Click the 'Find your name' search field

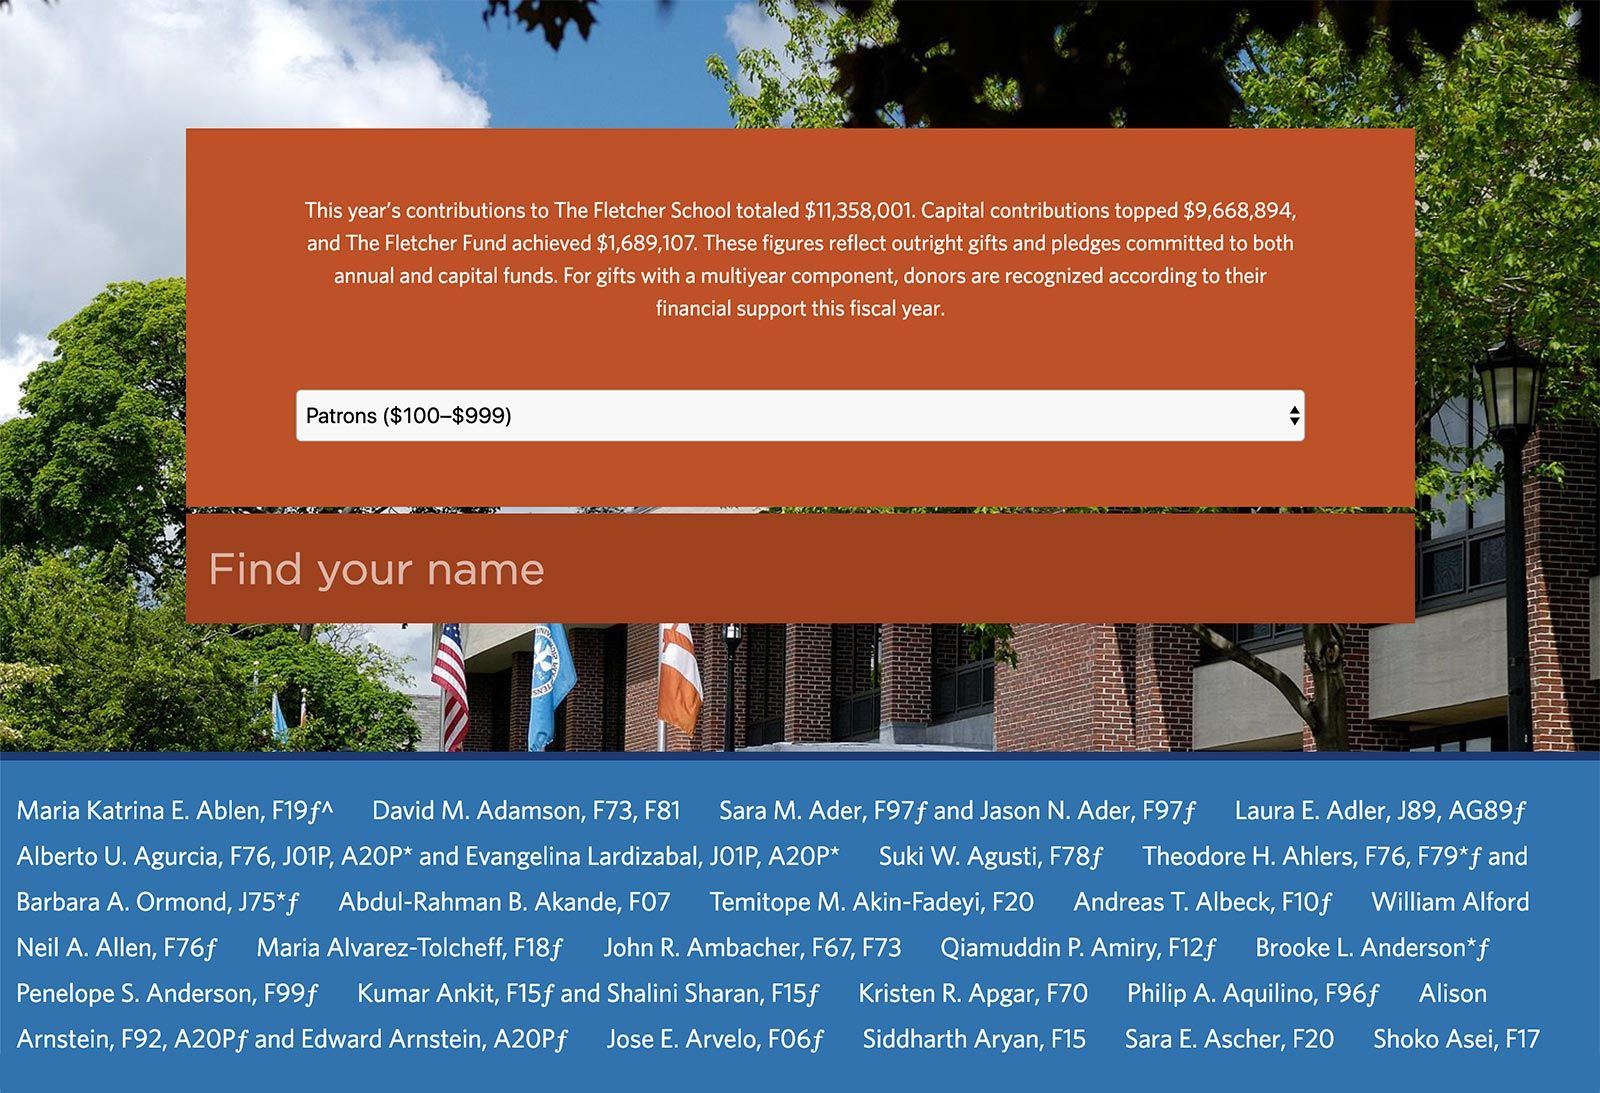pyautogui.click(x=800, y=568)
